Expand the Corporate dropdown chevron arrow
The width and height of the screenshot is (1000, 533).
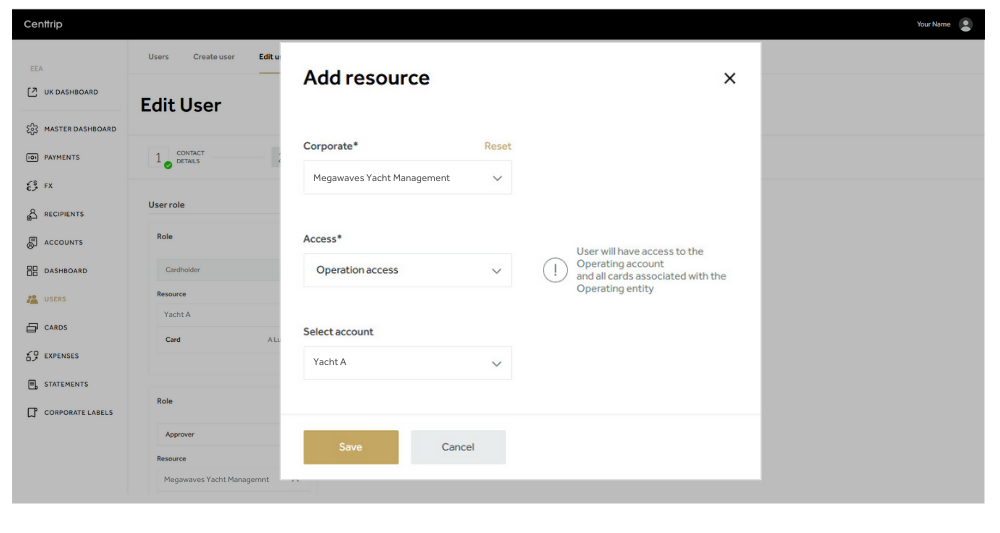tap(497, 179)
